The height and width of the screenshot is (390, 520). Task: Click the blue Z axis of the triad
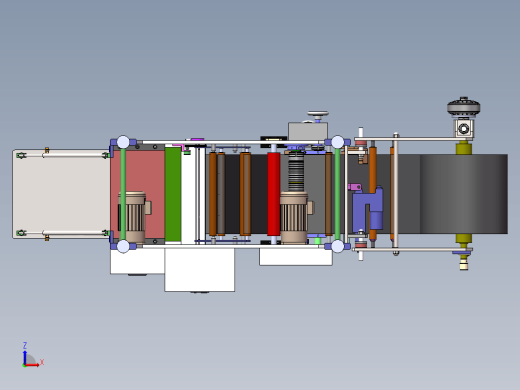click(x=25, y=357)
